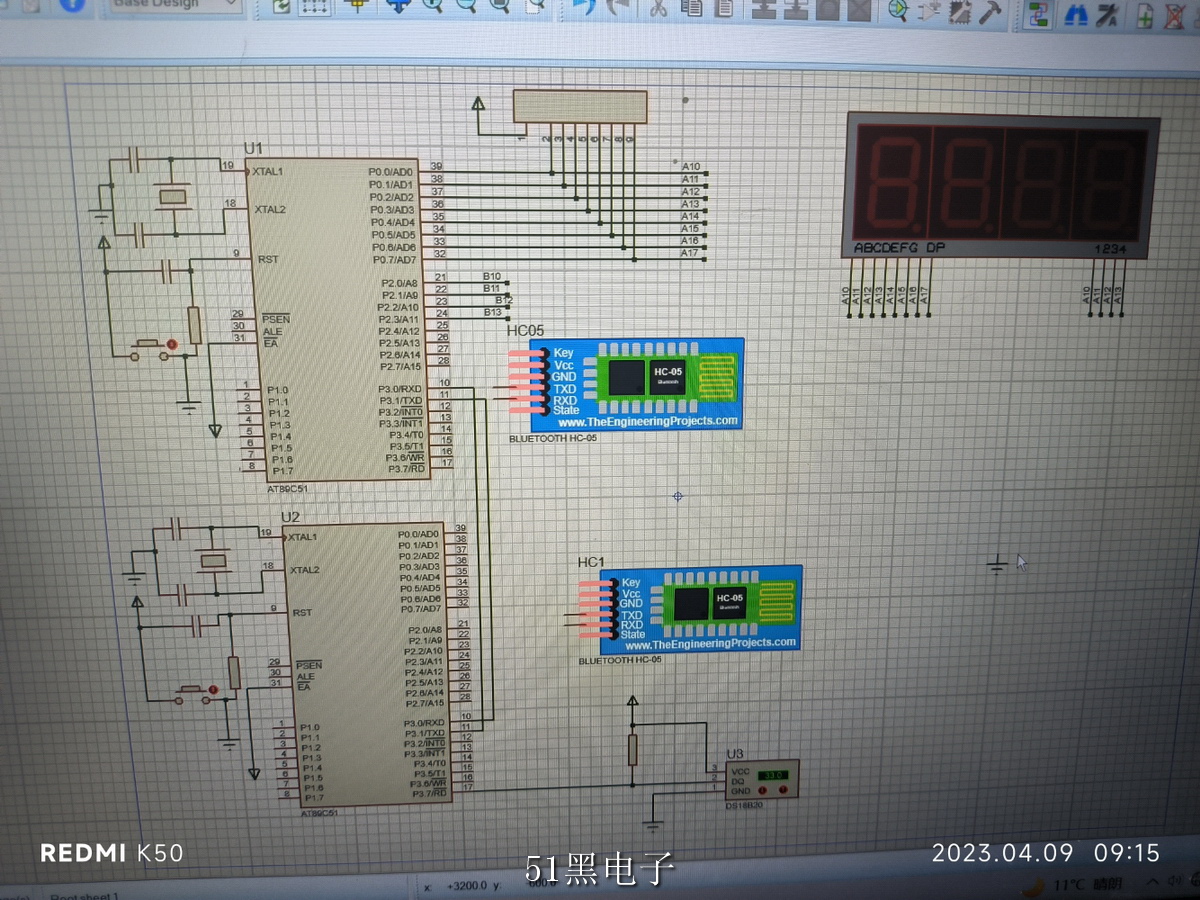Click the U1 component label

(253, 148)
